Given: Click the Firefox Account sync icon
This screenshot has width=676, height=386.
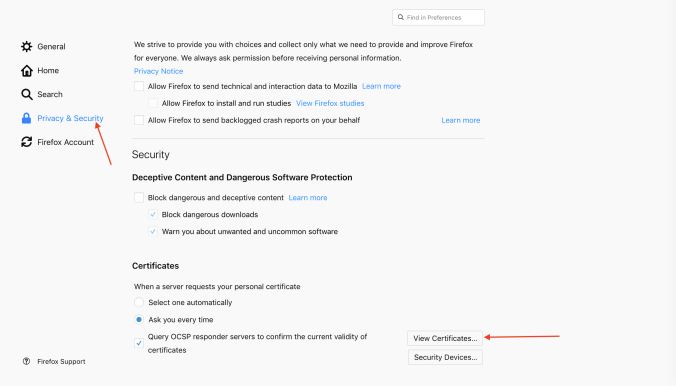Looking at the screenshot, I should [x=27, y=142].
